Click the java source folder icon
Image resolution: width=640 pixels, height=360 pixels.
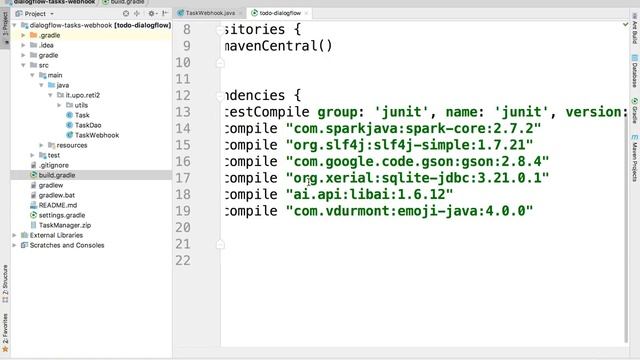(51, 85)
